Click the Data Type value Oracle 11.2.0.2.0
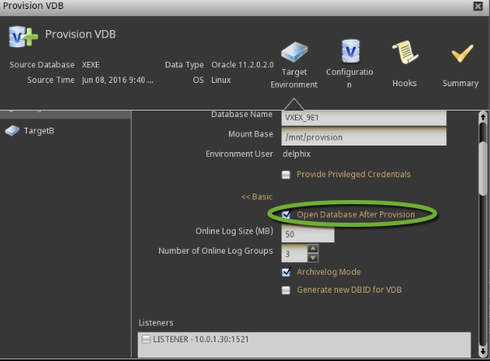Image resolution: width=490 pixels, height=361 pixels. pyautogui.click(x=242, y=65)
